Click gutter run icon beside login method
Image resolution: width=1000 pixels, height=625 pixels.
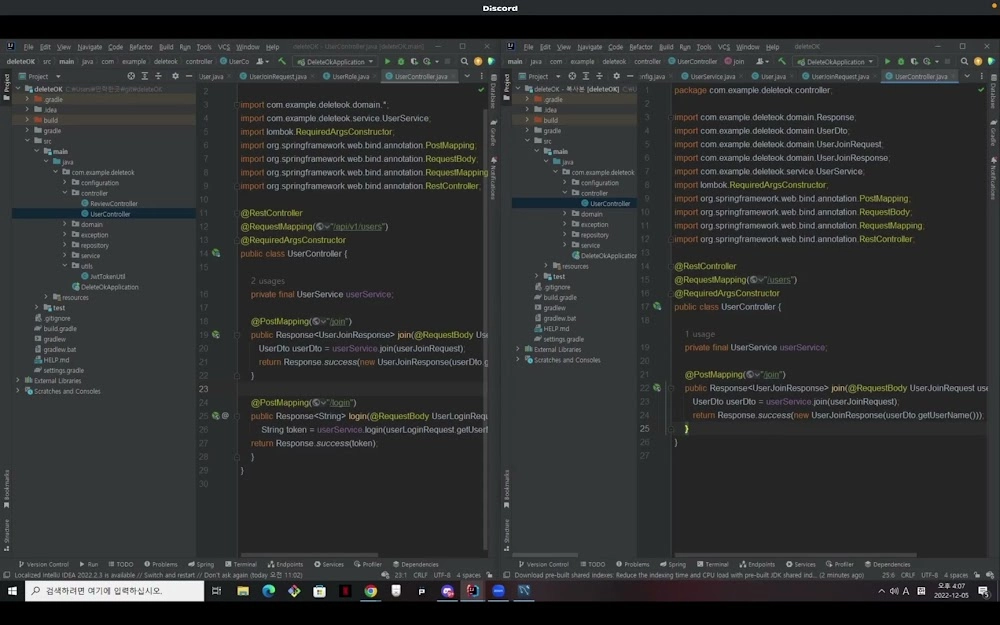[x=215, y=415]
